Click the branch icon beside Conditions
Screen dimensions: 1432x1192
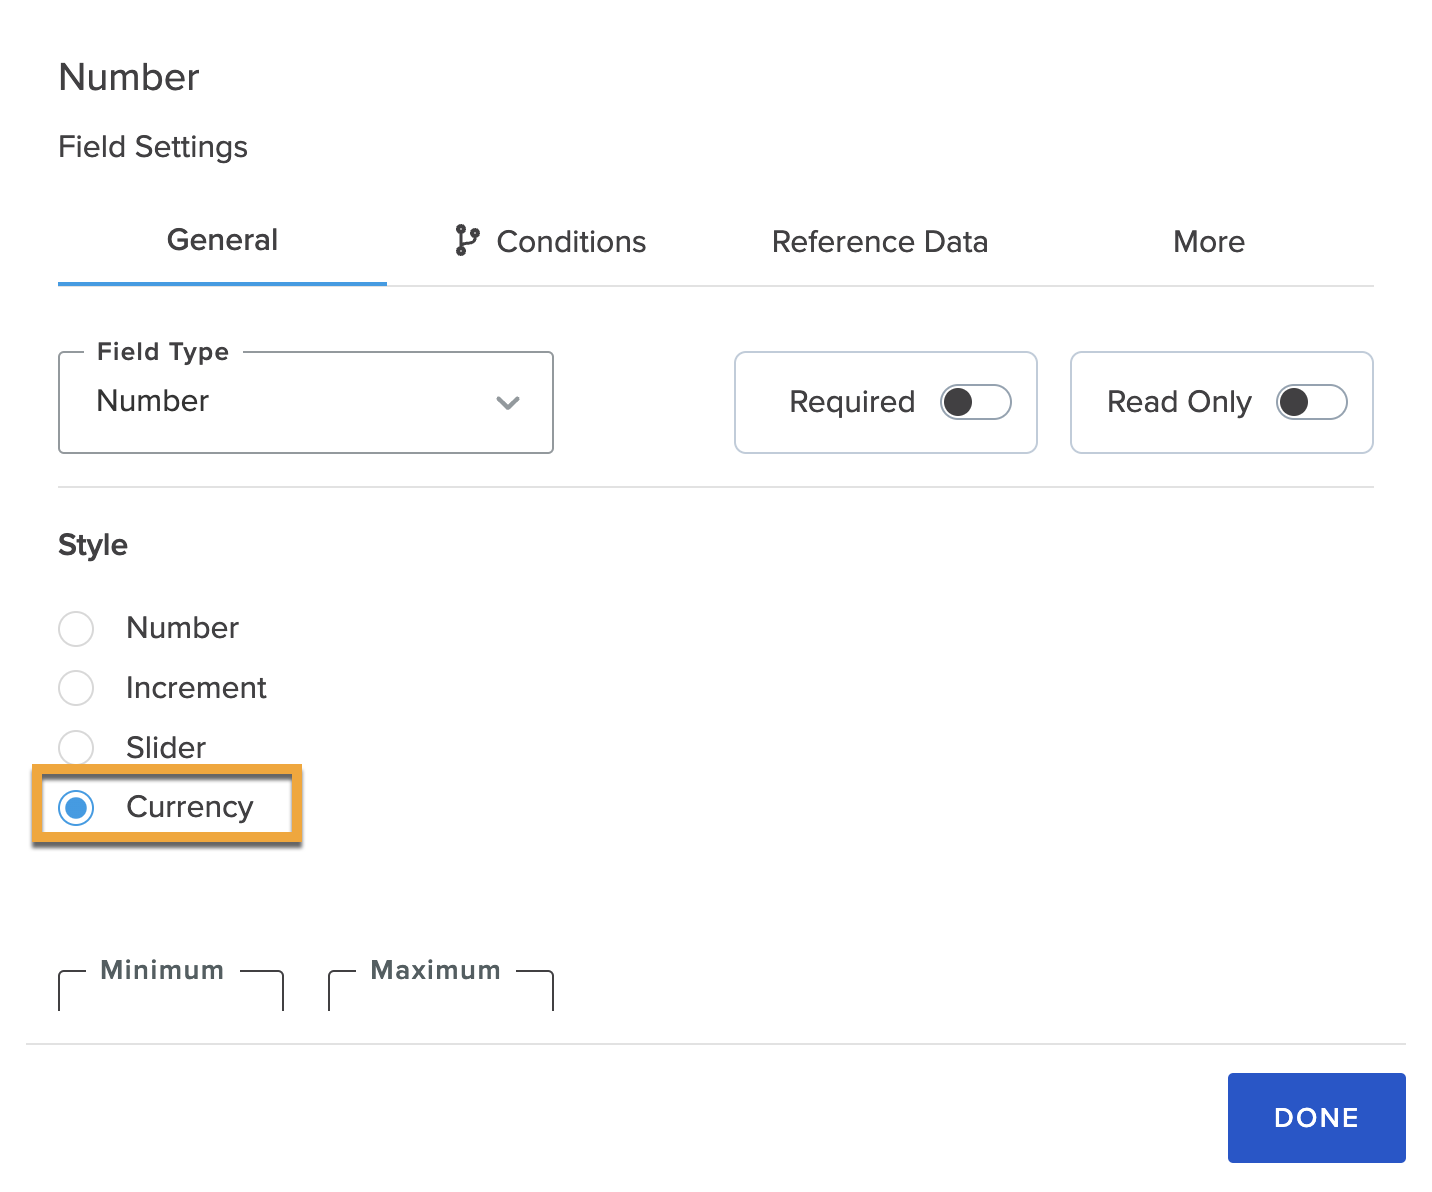tap(466, 241)
